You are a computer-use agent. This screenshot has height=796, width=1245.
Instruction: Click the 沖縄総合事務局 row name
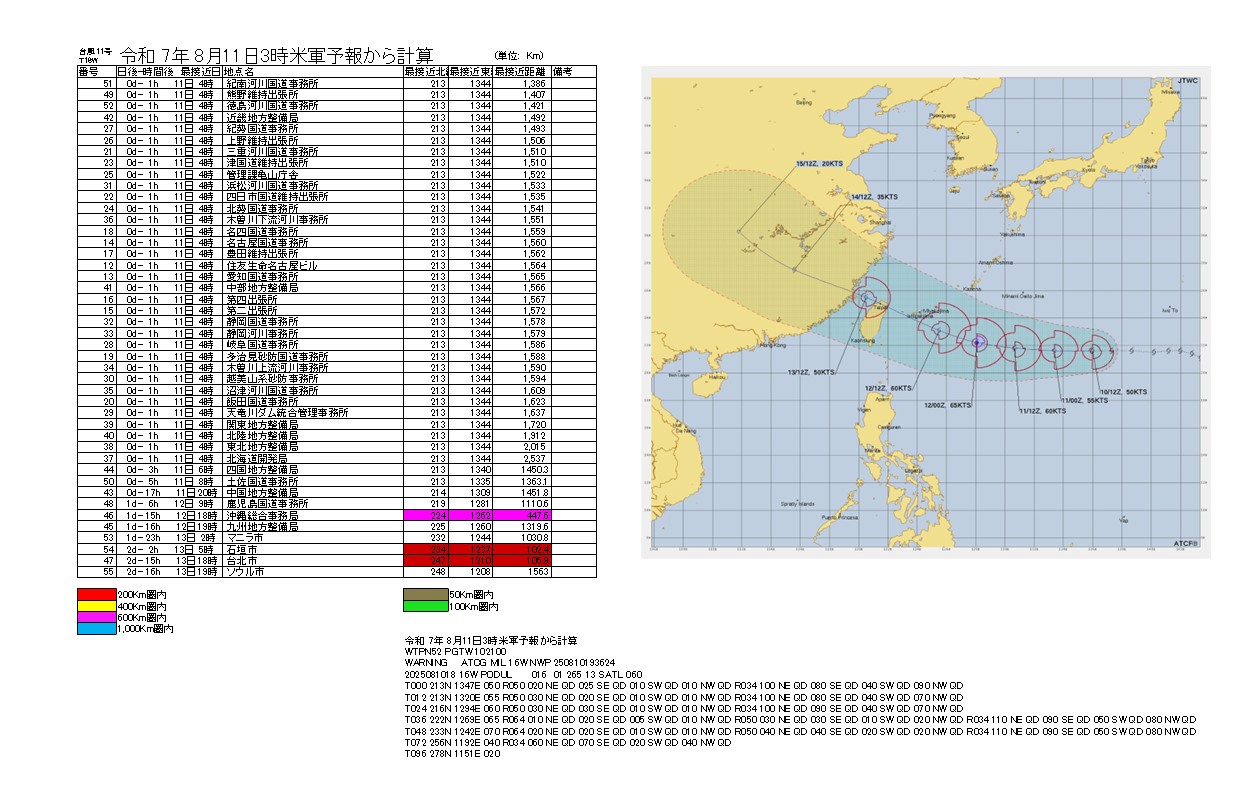262,514
